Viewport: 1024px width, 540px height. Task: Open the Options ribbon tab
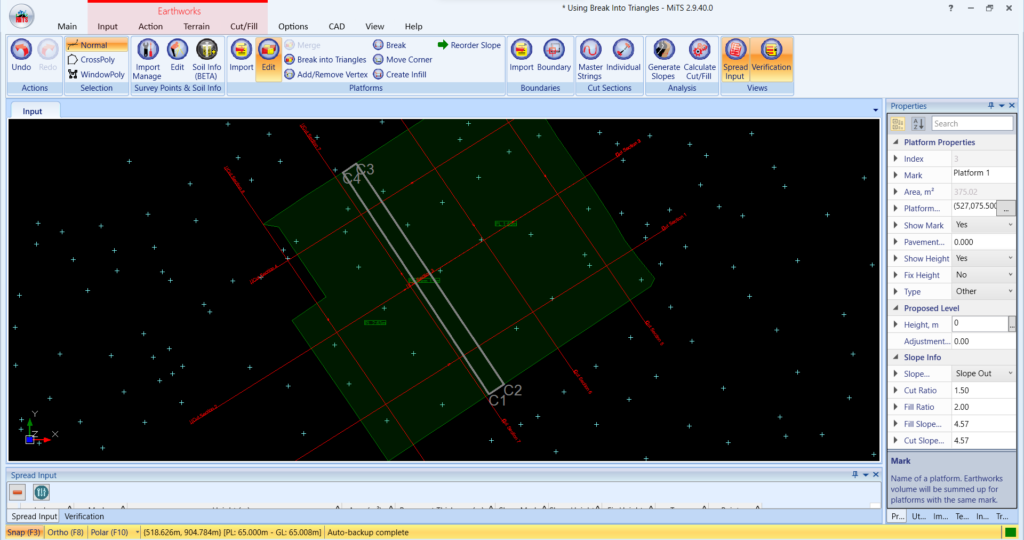[293, 27]
